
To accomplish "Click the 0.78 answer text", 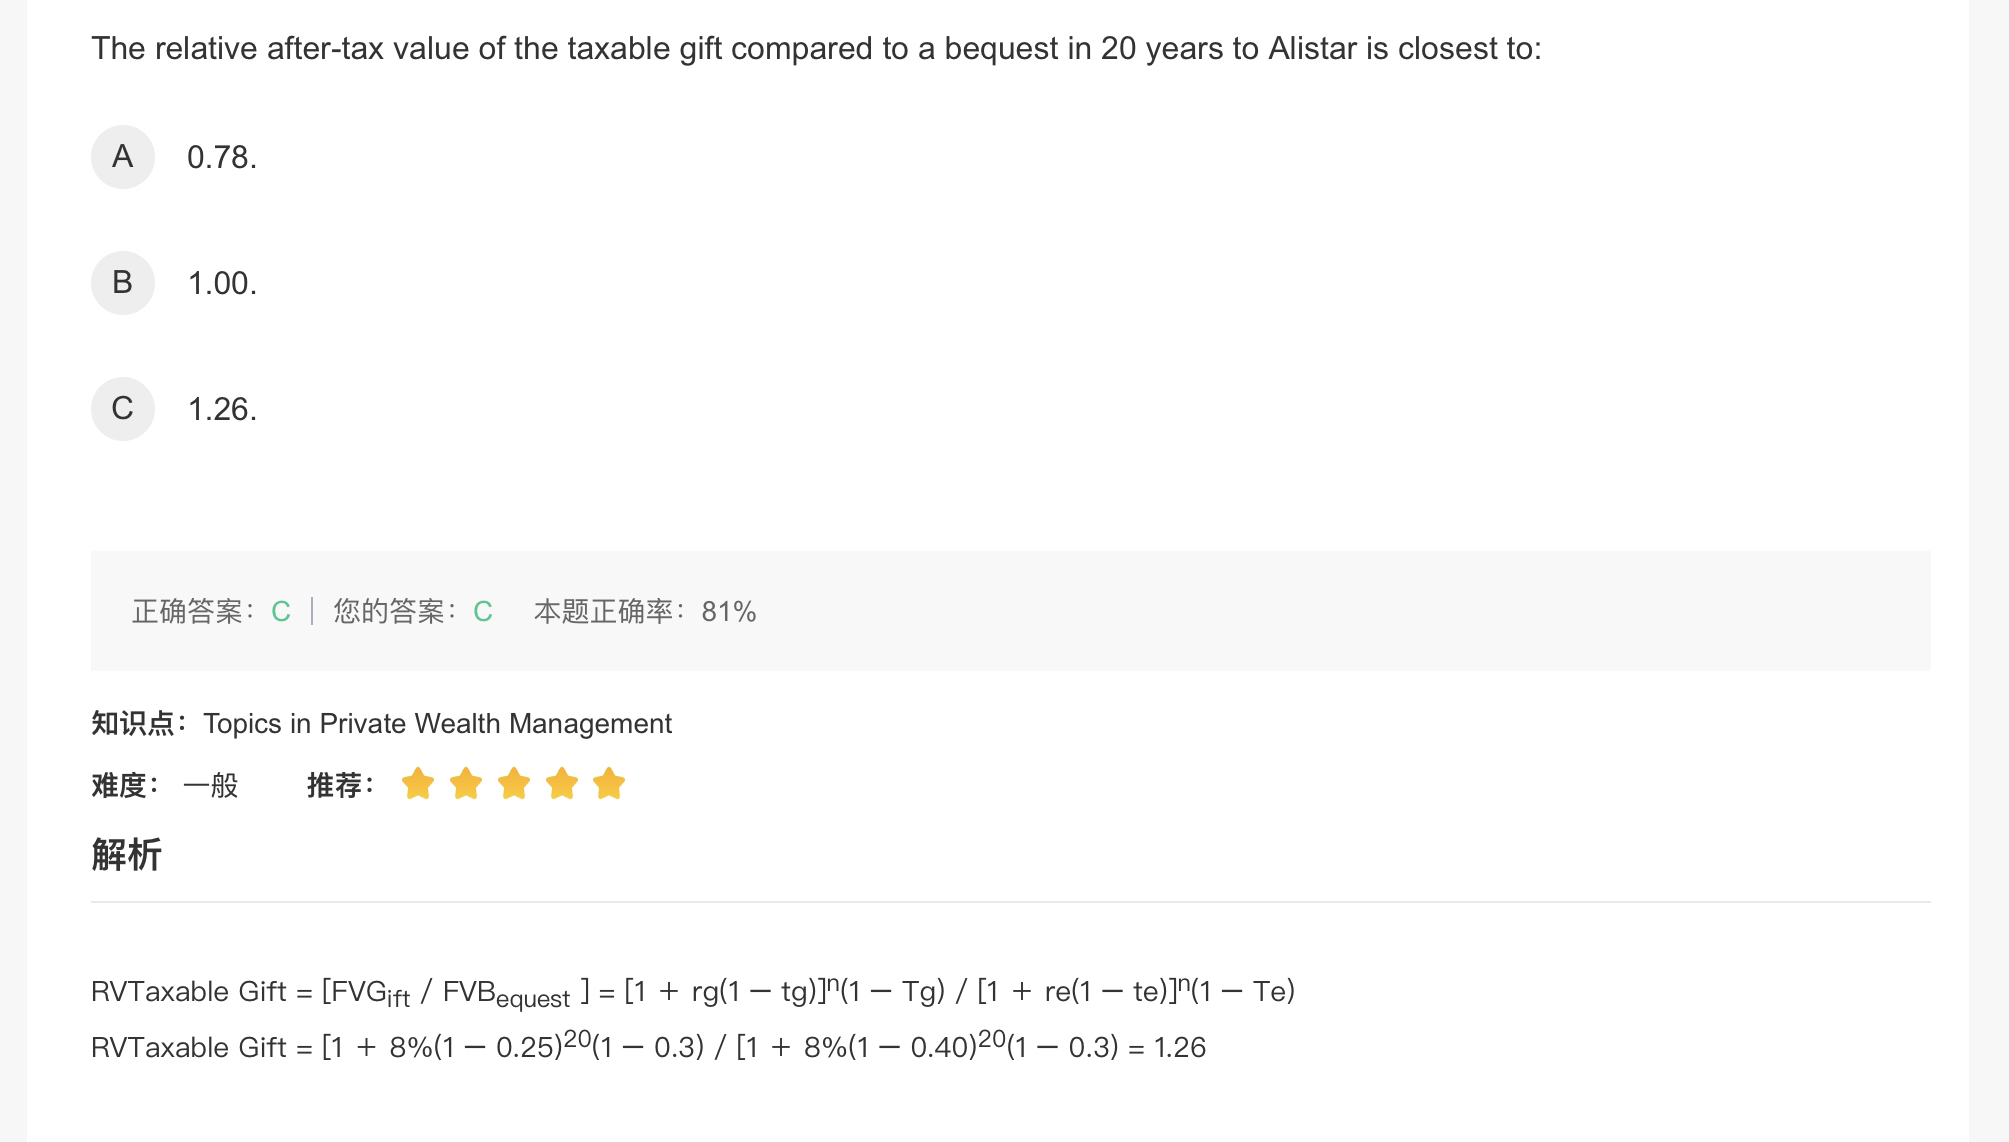I will coord(222,158).
